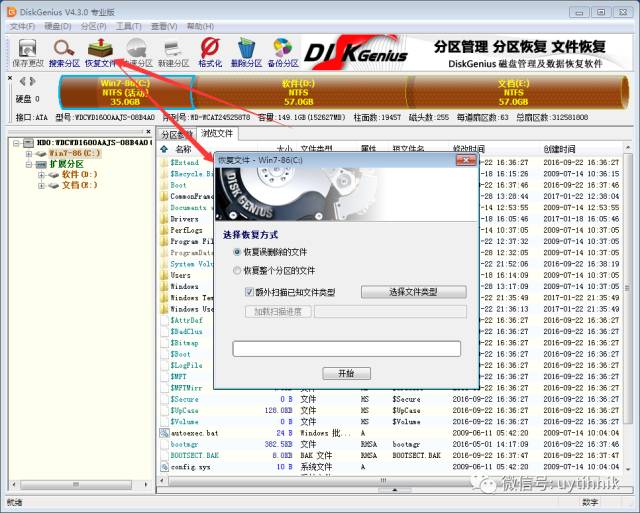Open the 备份分区 backup partition tool
Screen dimensions: 640x513
tap(283, 52)
